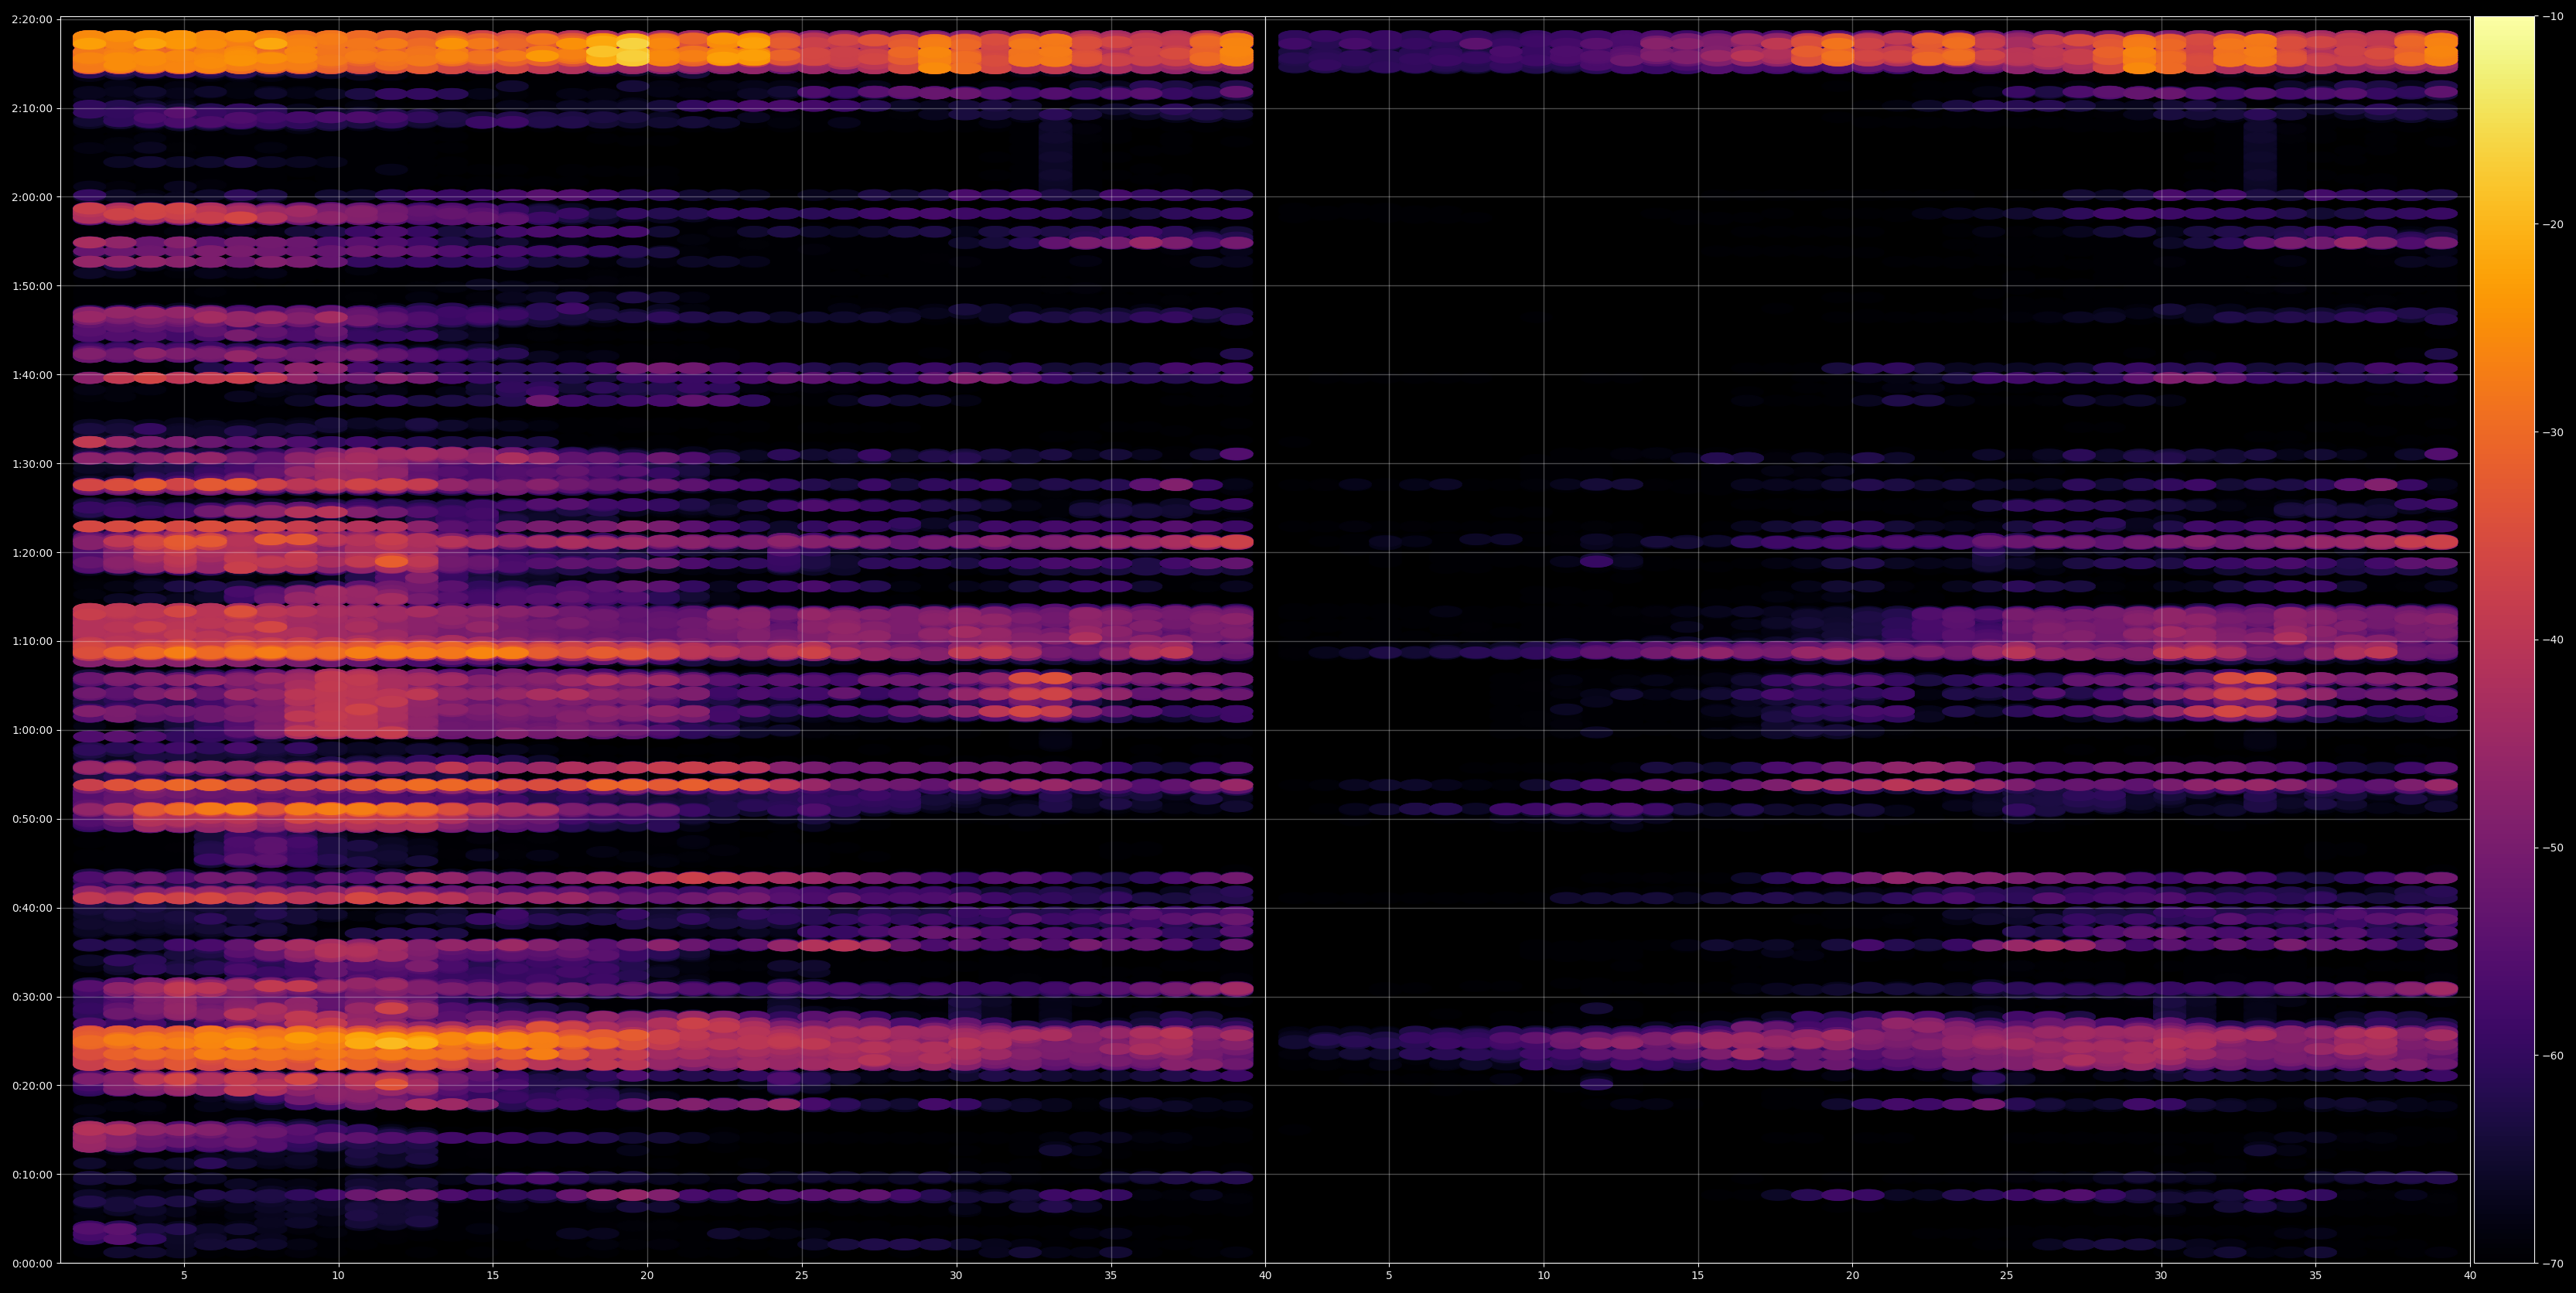The image size is (2576, 1293).
Task: Click the −30 colorbar tick label
Action: click(x=2553, y=433)
